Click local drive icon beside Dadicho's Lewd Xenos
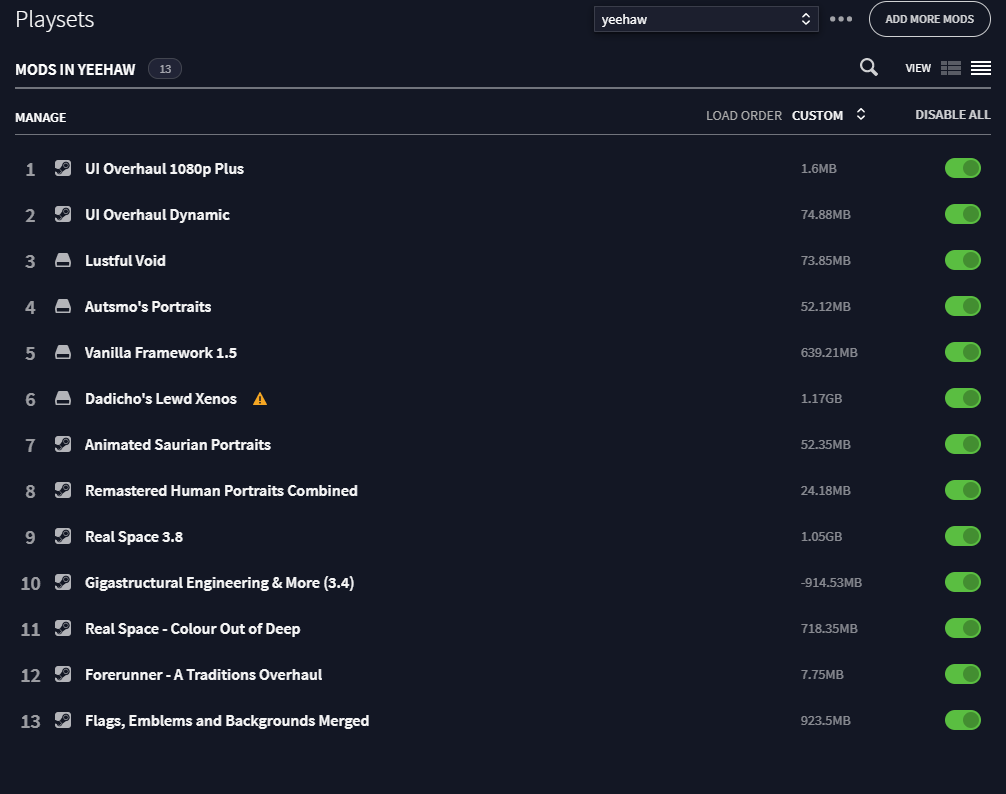 63,398
